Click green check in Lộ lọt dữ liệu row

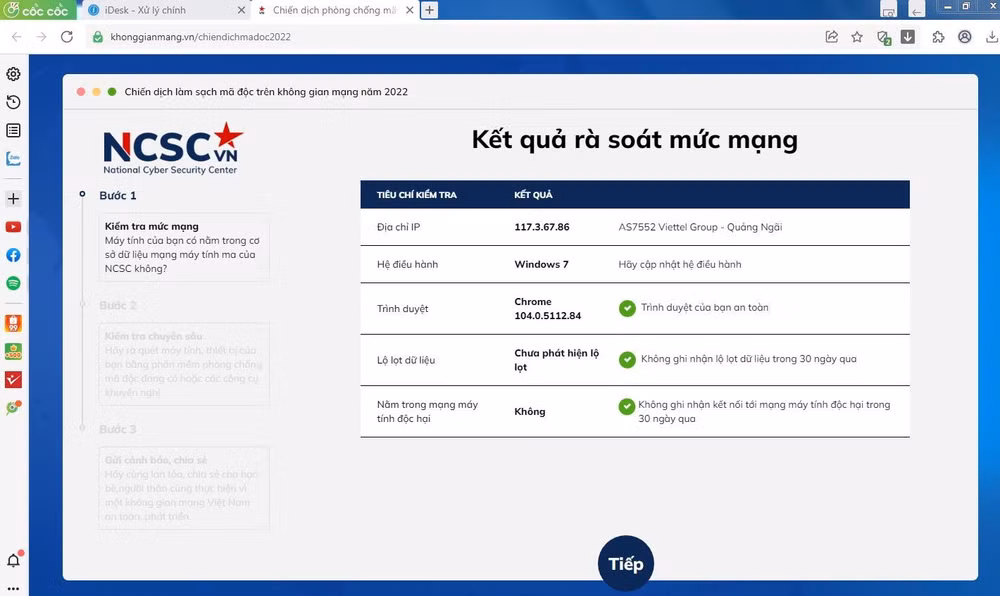pos(628,360)
